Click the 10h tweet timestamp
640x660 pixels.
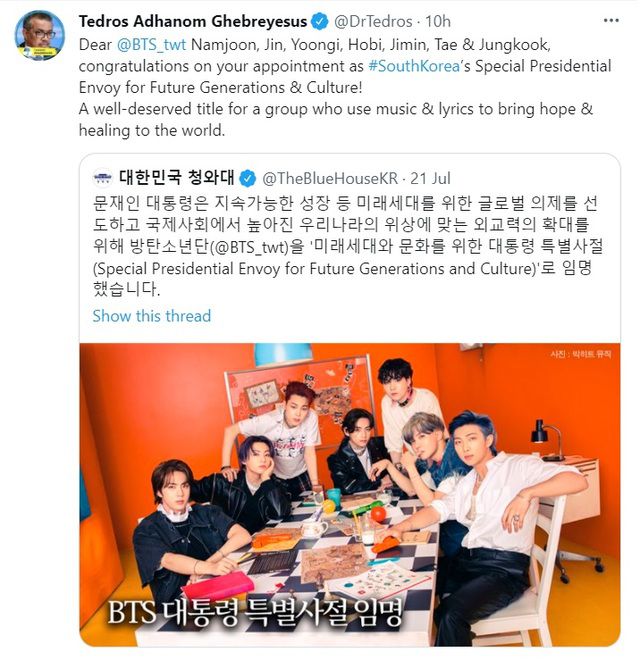tap(437, 21)
